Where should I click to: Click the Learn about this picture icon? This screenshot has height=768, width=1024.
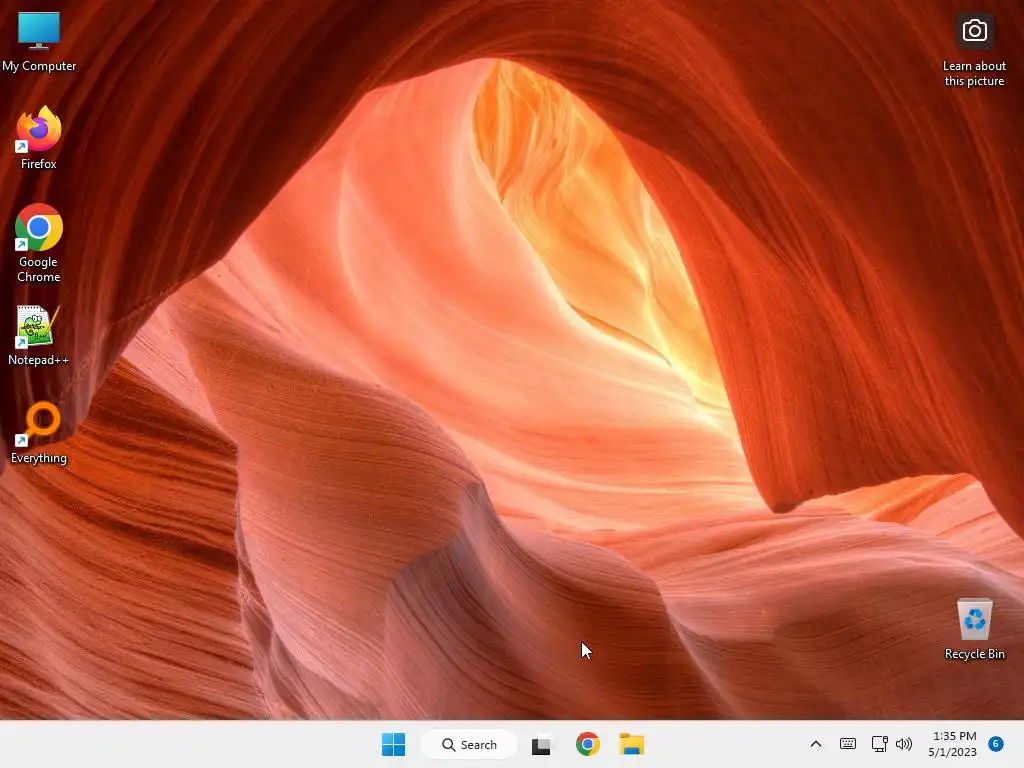[x=974, y=49]
